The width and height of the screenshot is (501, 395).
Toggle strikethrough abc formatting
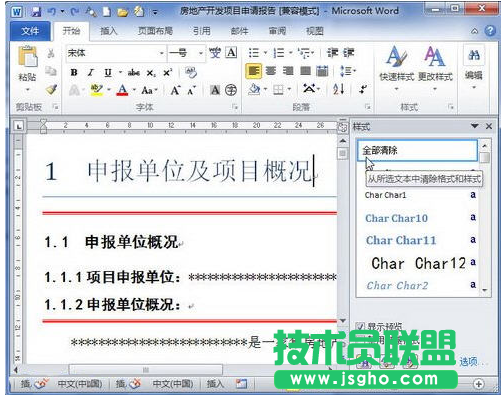pyautogui.click(x=134, y=72)
